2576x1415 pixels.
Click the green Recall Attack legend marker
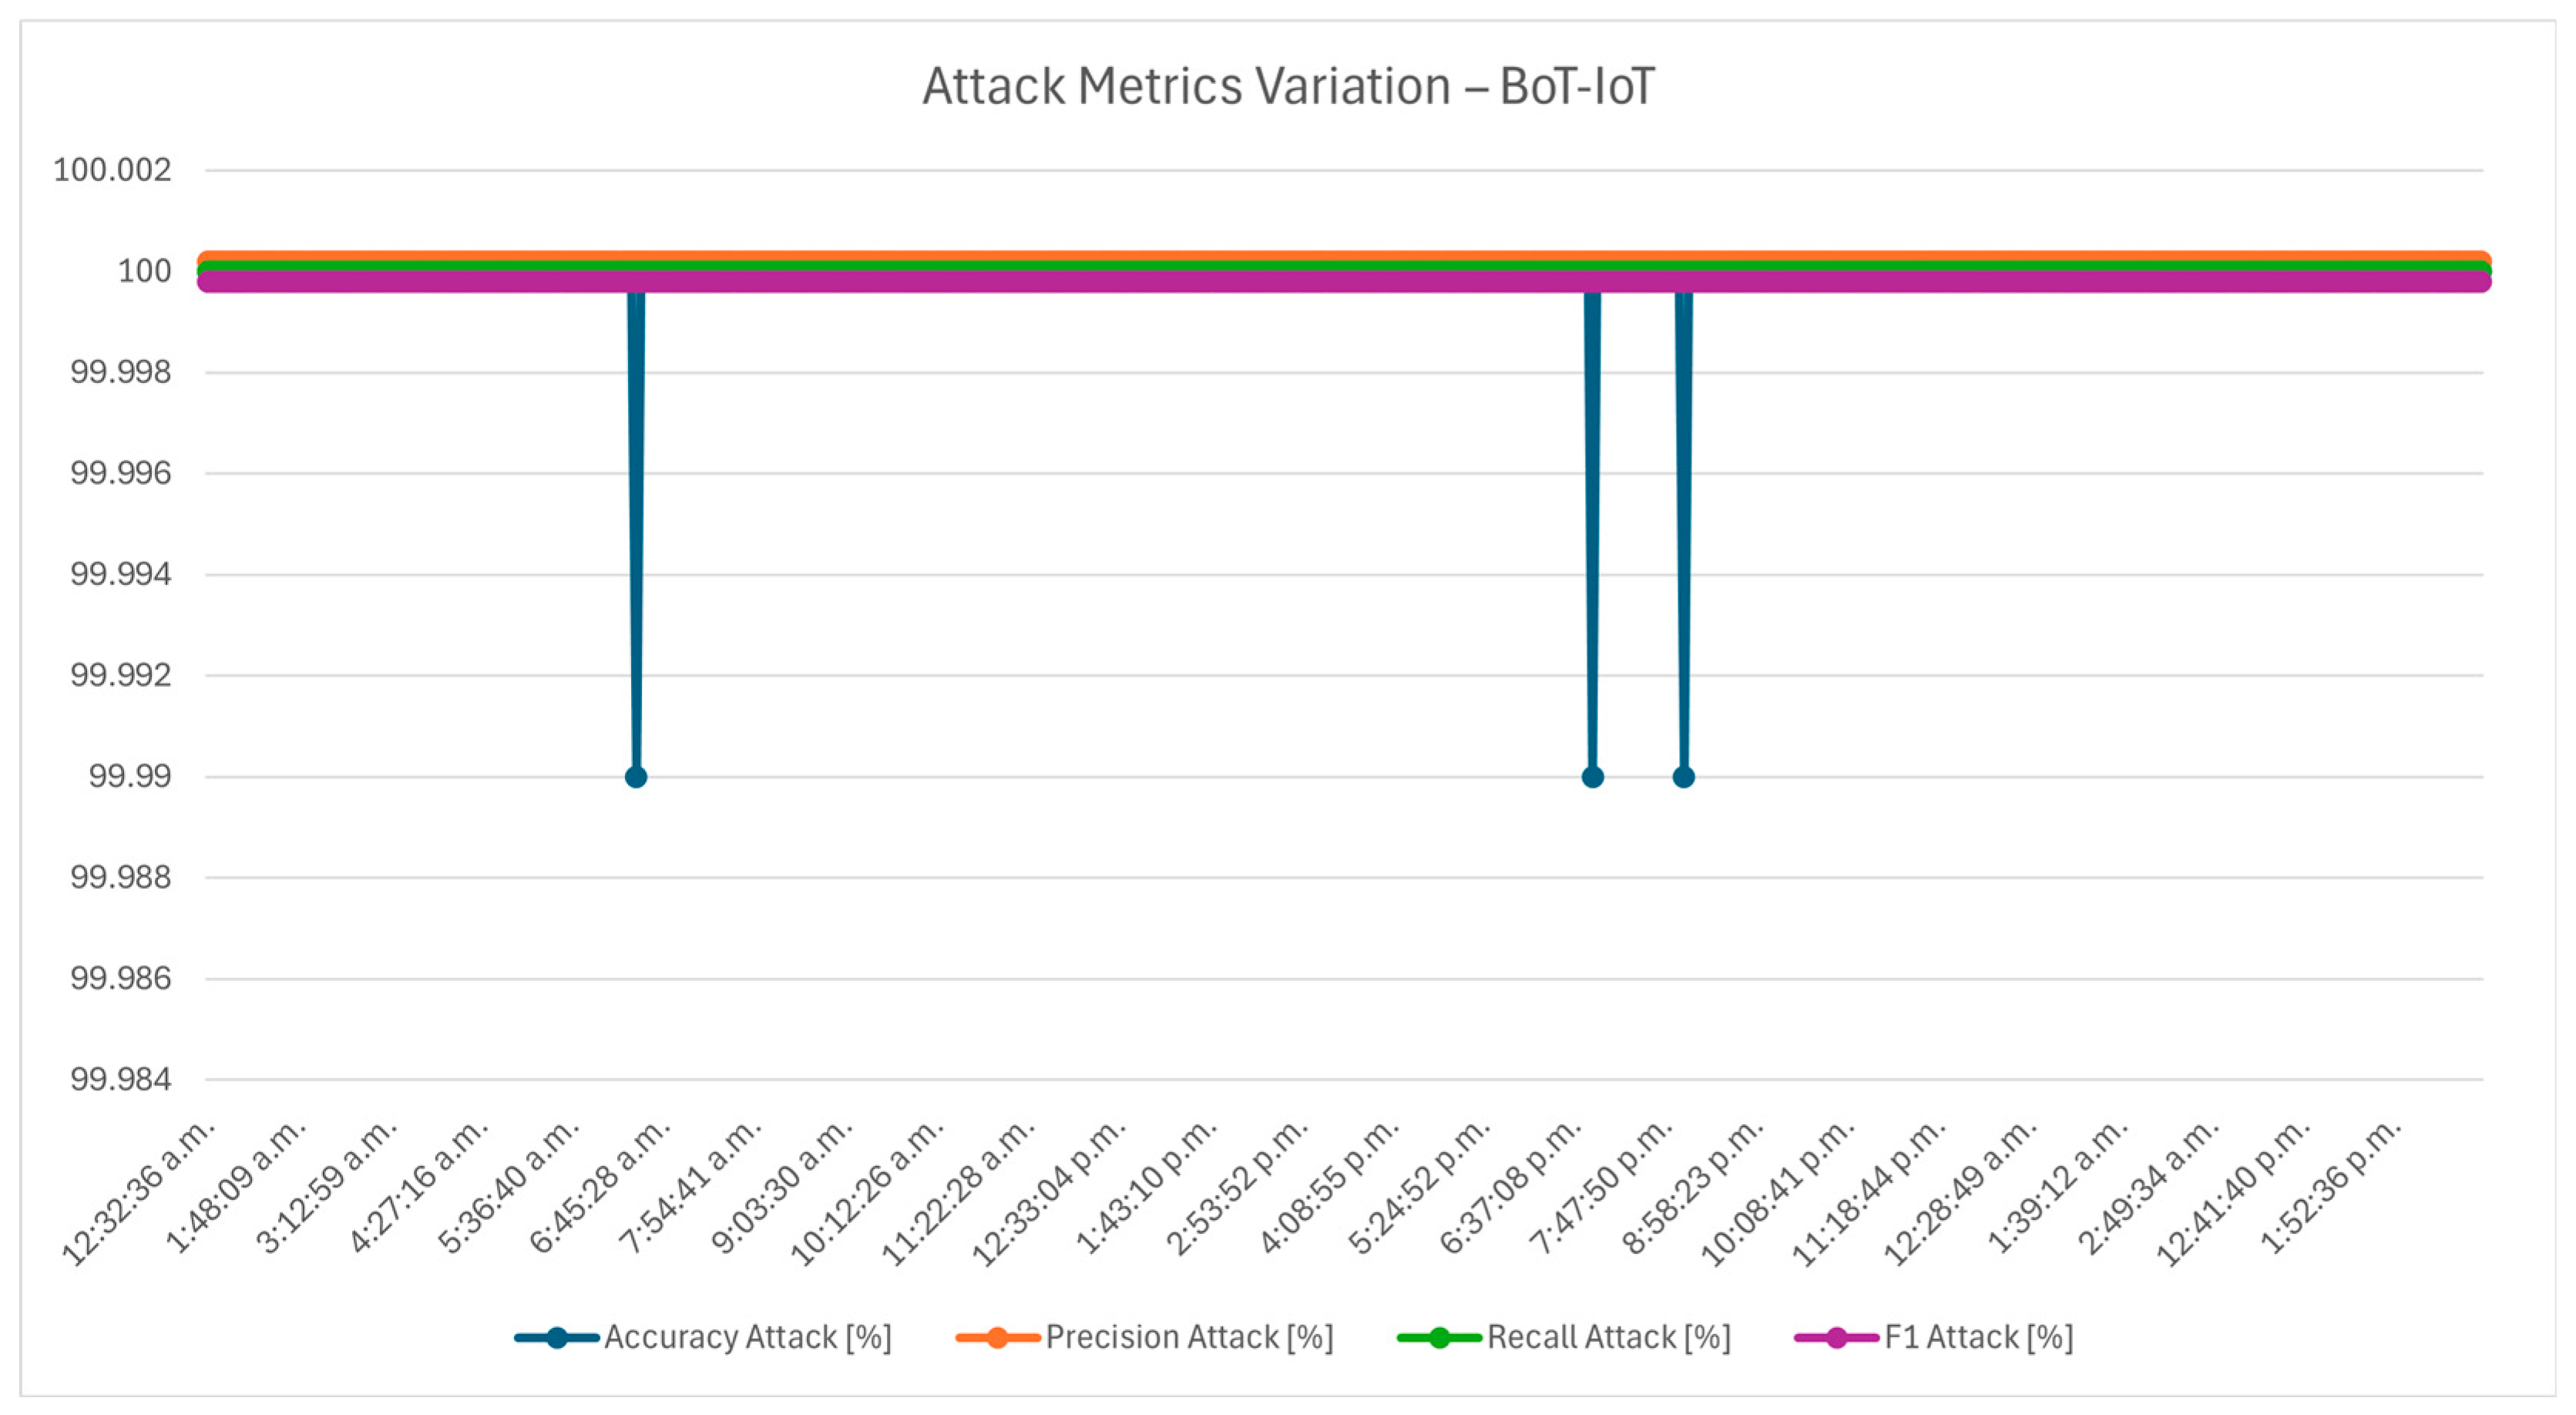(x=1439, y=1338)
